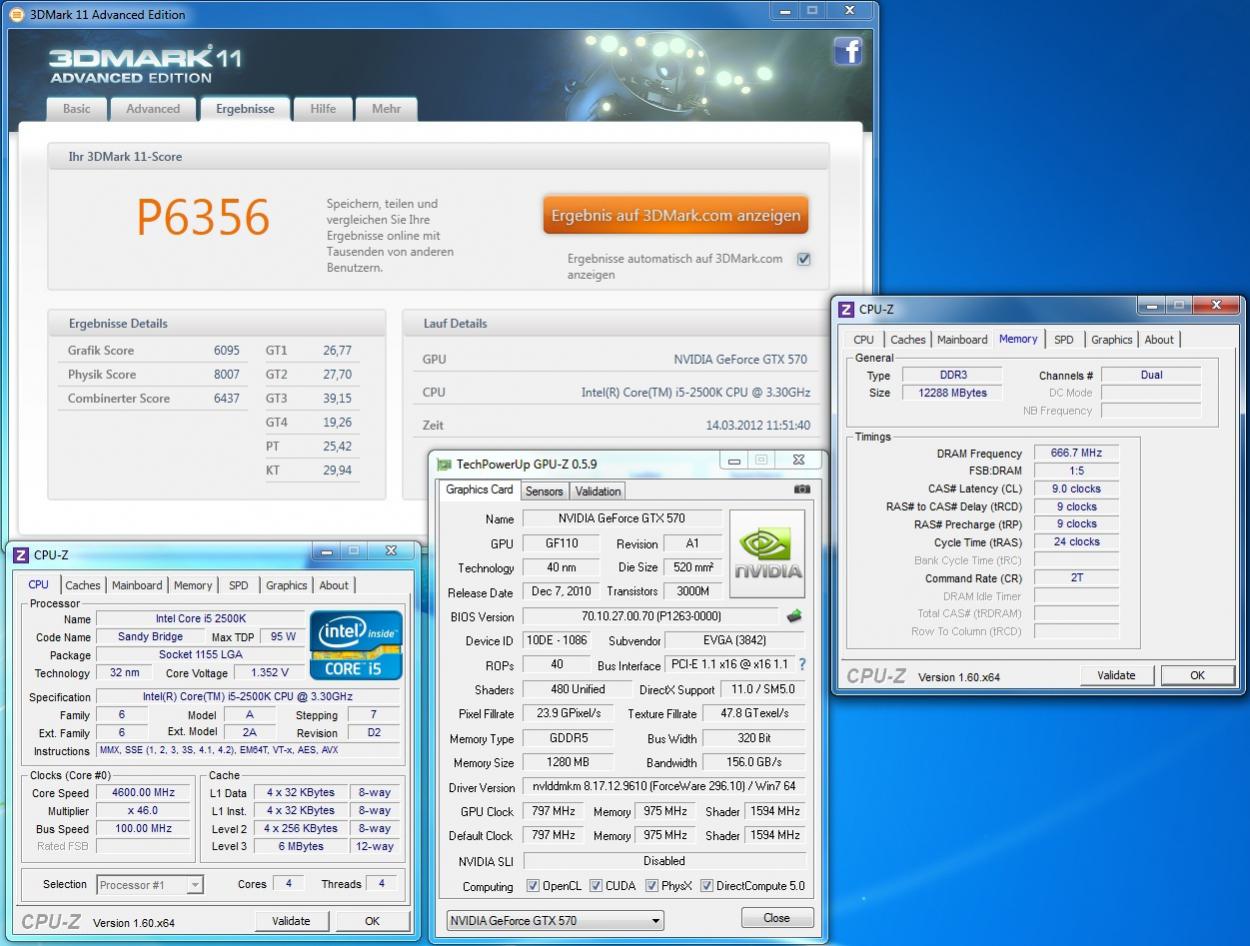Switch to the Basic tab in 3DMark

(x=77, y=109)
